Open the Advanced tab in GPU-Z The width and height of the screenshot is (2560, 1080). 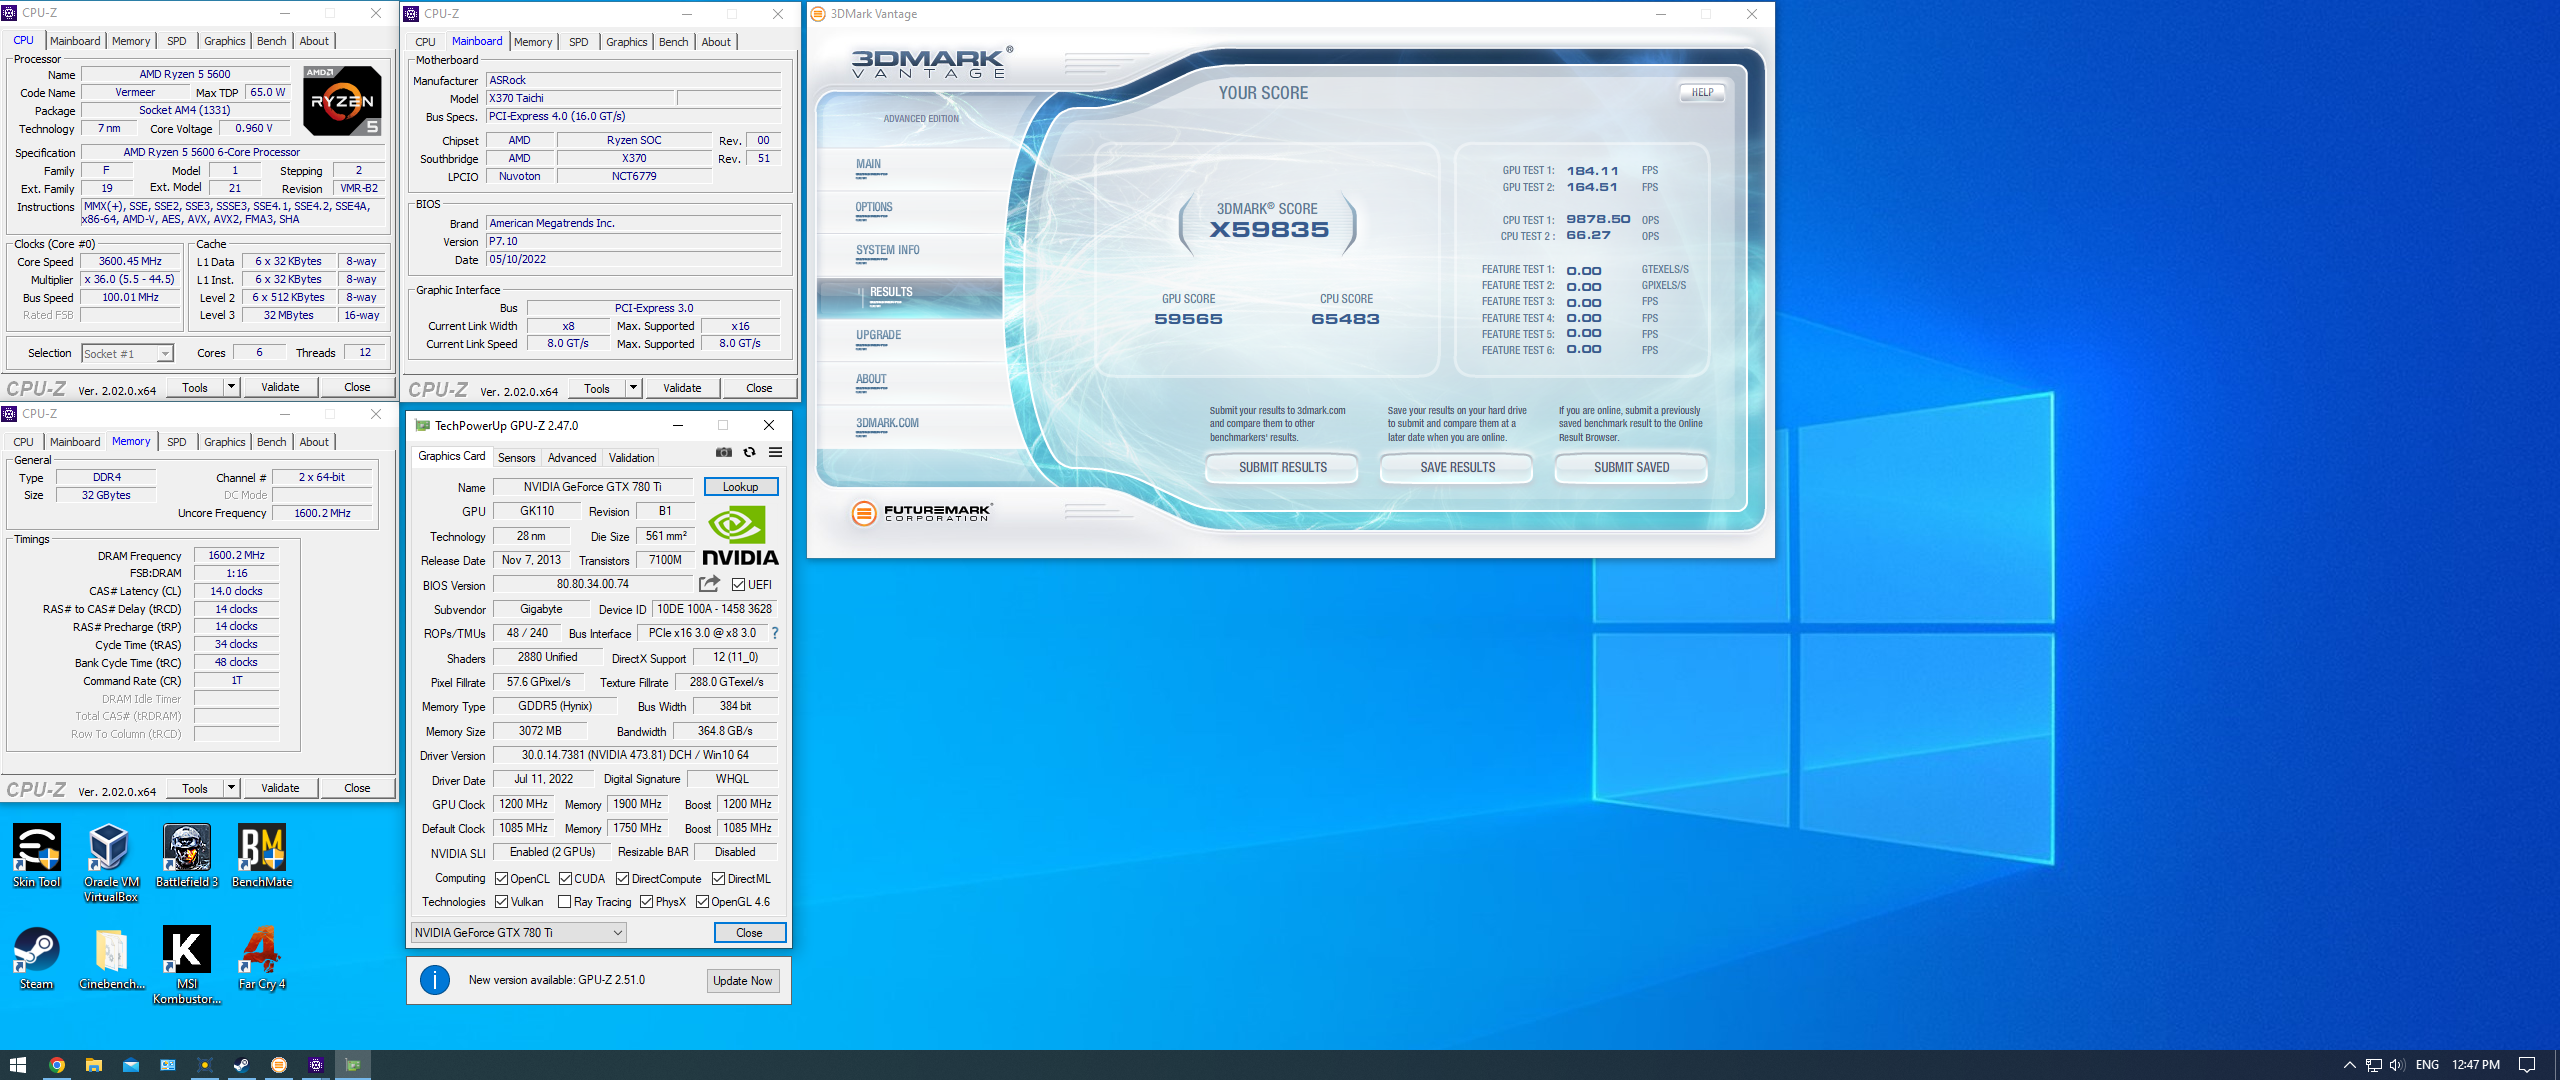(x=572, y=458)
